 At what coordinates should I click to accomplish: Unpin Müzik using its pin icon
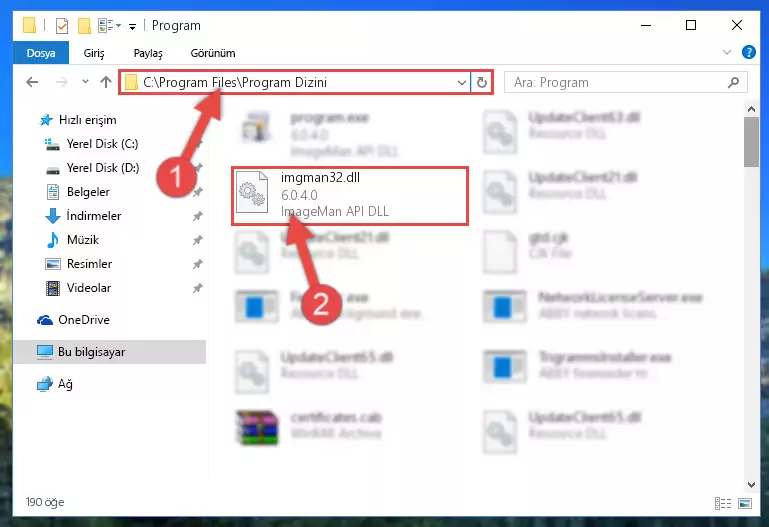tap(198, 240)
